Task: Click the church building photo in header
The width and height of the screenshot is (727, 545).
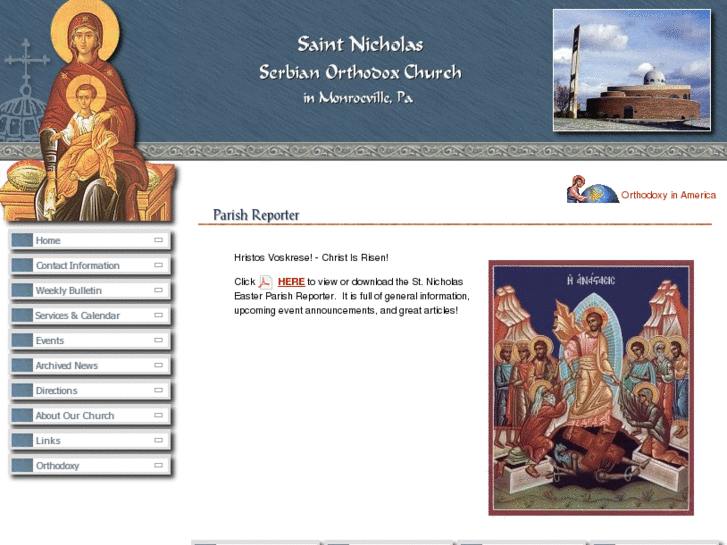Action: pyautogui.click(x=631, y=70)
